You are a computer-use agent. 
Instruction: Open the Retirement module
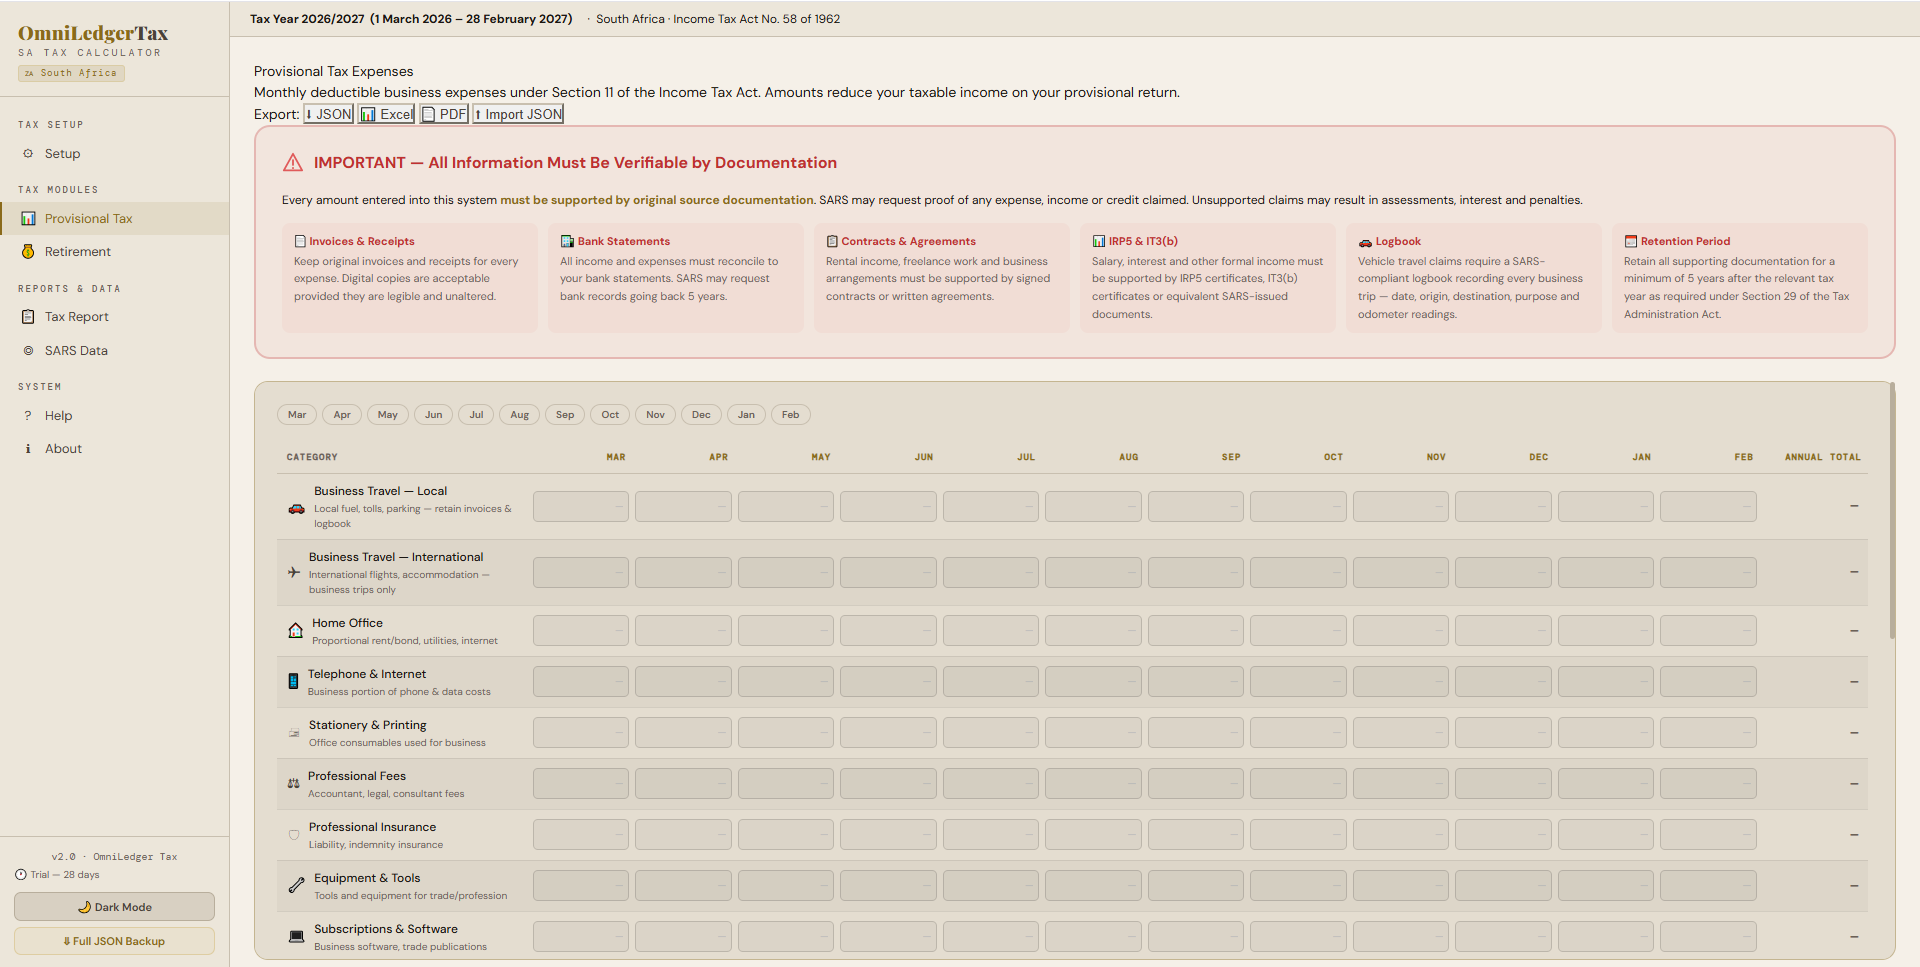77,252
